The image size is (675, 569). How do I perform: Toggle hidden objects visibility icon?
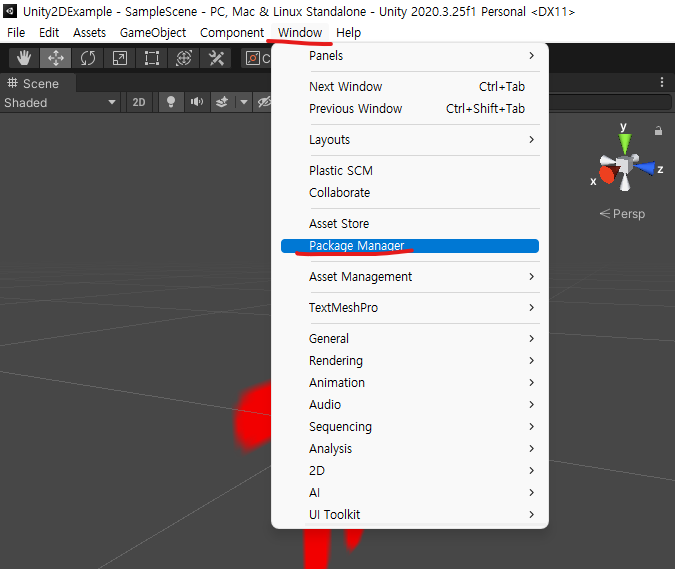(x=263, y=102)
